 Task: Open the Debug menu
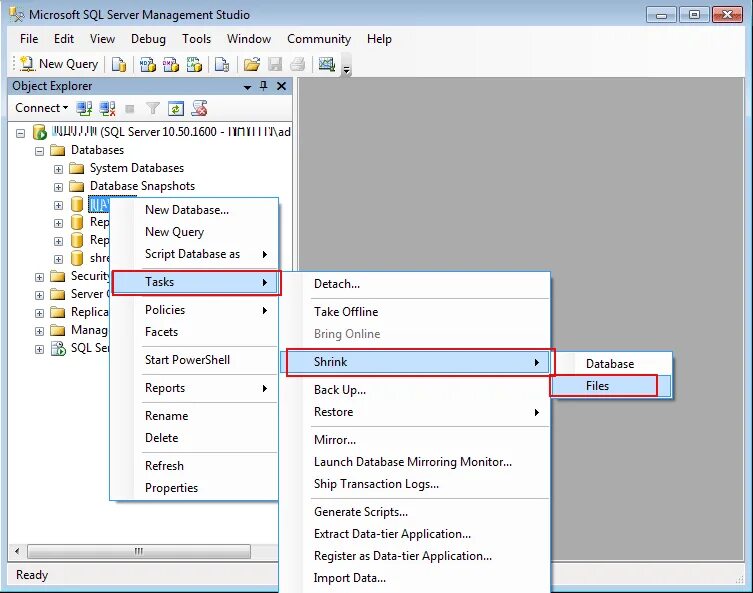click(148, 39)
